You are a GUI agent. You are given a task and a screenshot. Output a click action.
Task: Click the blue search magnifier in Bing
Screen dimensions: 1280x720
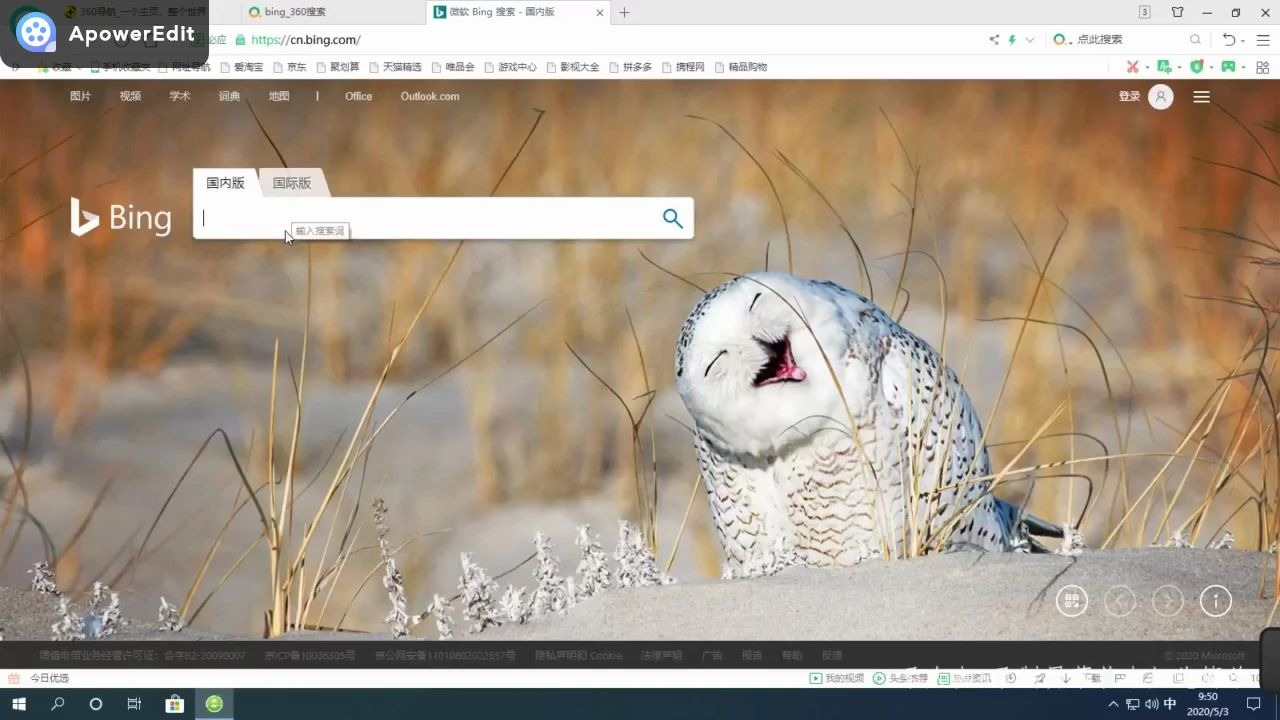click(672, 218)
